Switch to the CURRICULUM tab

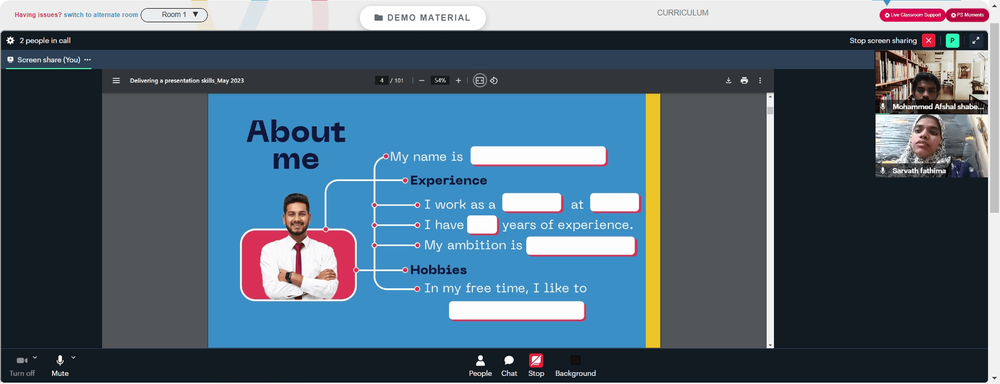click(x=682, y=13)
